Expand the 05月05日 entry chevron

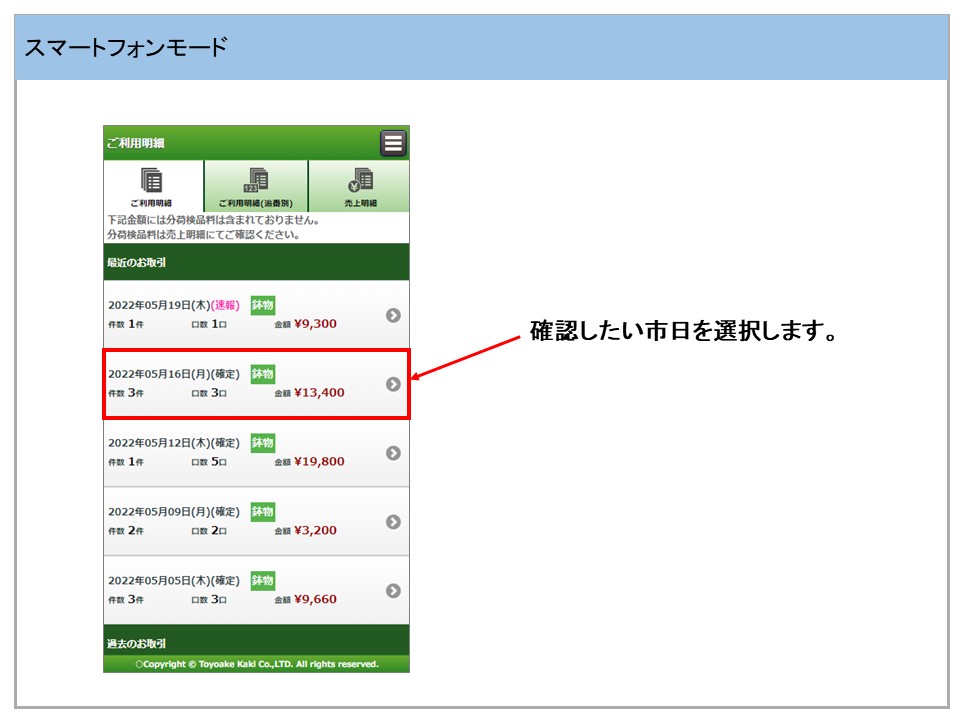393,590
